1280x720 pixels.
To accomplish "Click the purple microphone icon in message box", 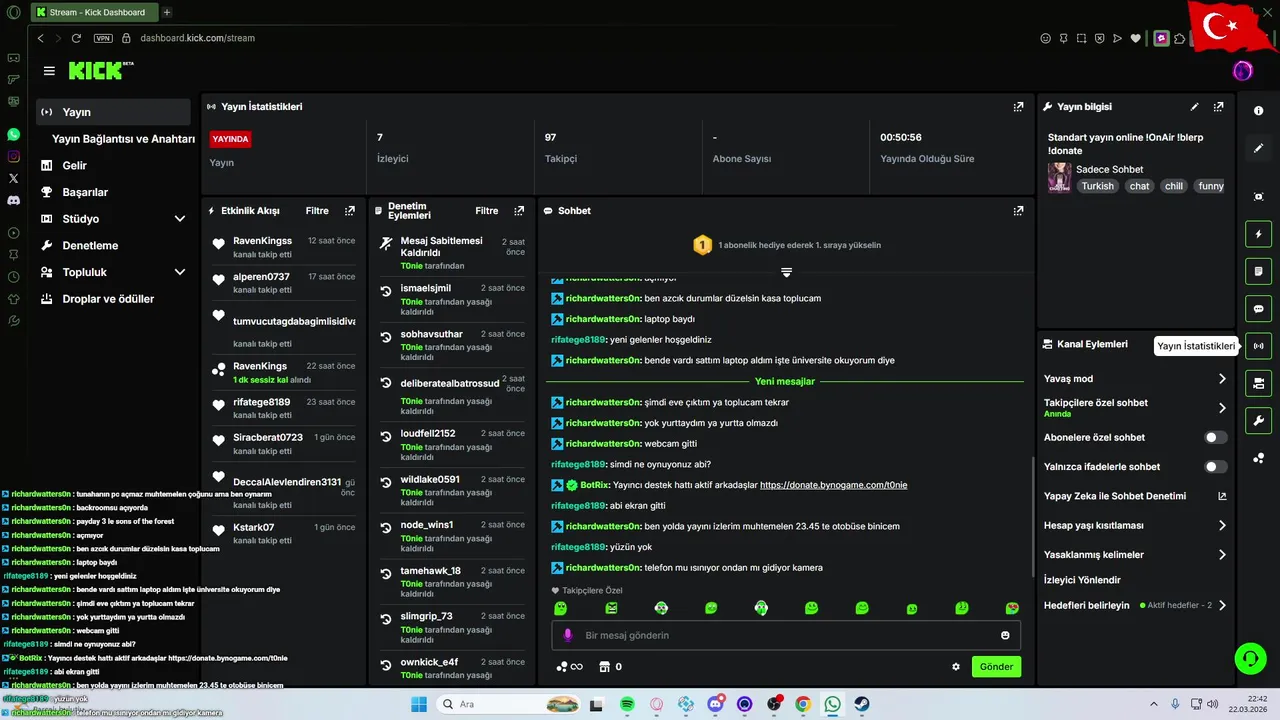I will [568, 635].
